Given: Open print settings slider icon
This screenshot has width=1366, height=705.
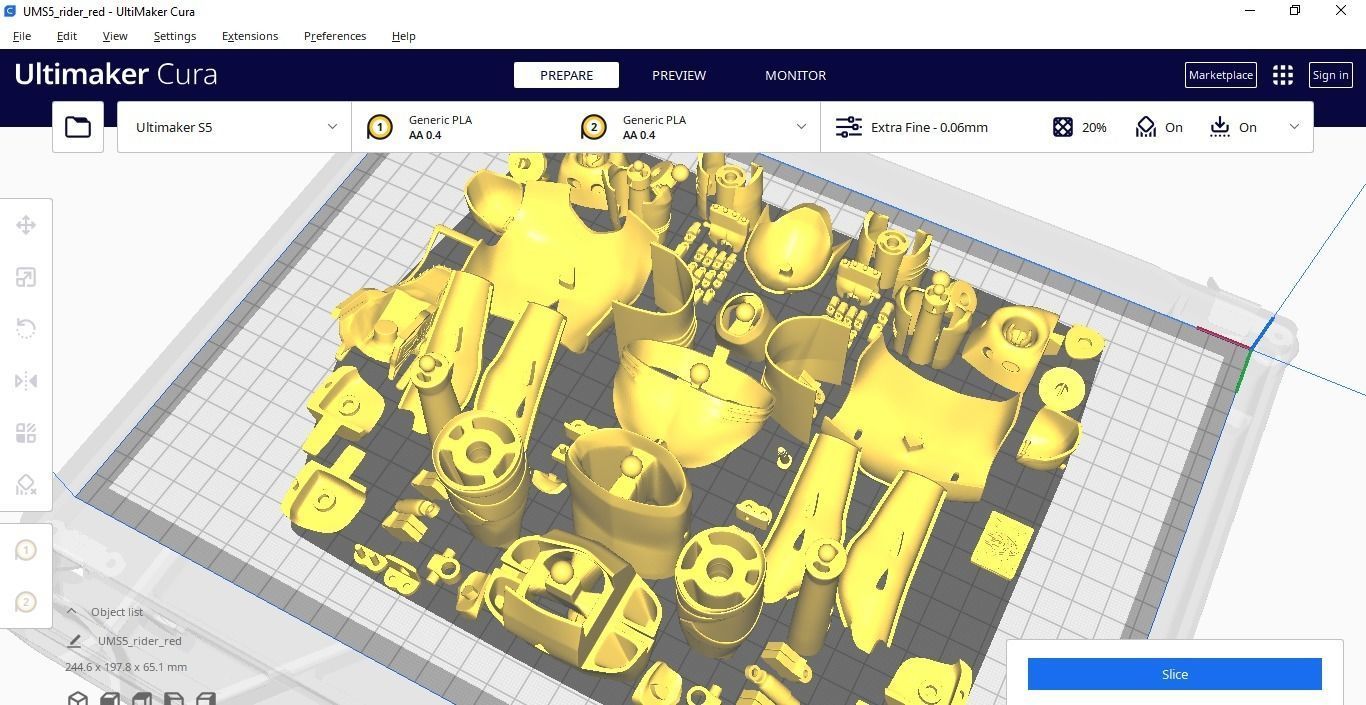Looking at the screenshot, I should [x=848, y=127].
